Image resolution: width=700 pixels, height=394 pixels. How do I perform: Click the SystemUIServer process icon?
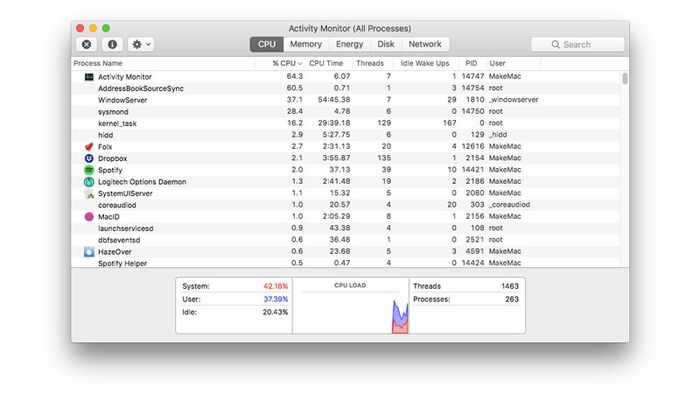[x=89, y=194]
